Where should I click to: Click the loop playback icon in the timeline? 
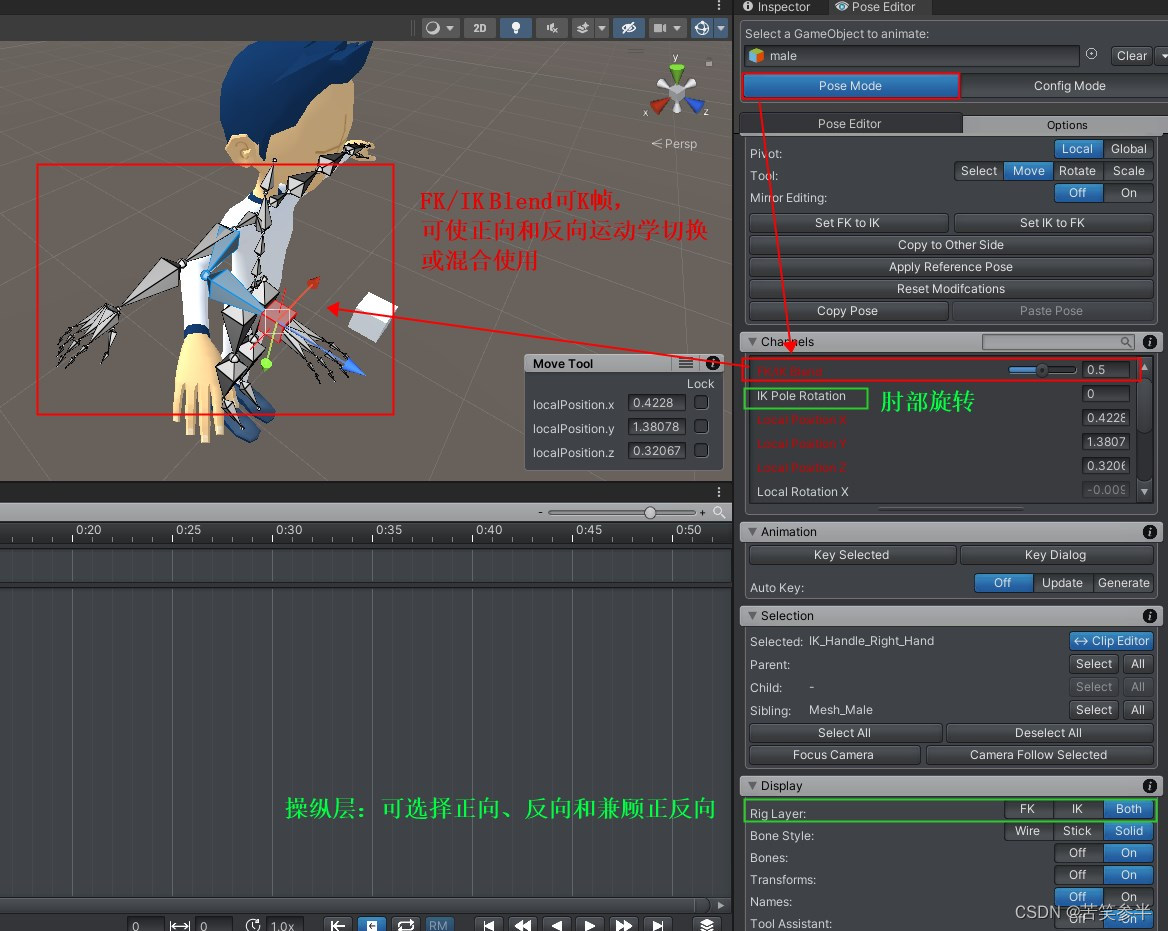[405, 923]
